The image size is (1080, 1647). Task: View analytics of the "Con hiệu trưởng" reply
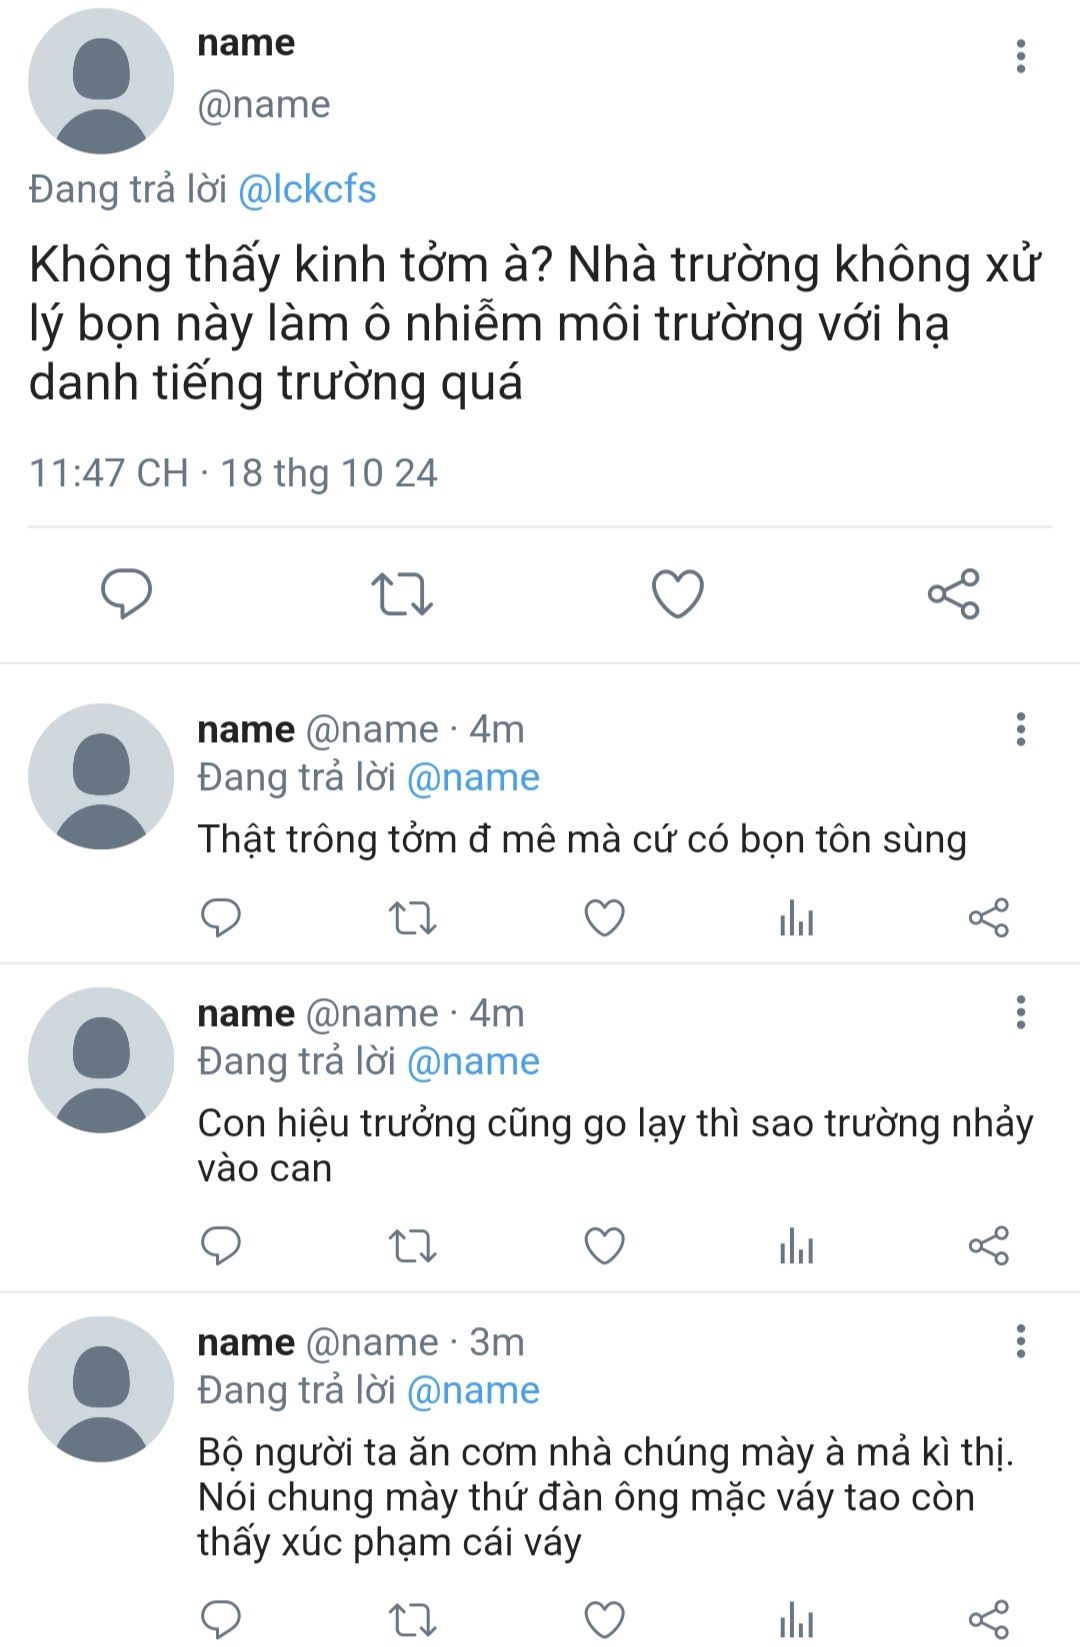point(796,1246)
